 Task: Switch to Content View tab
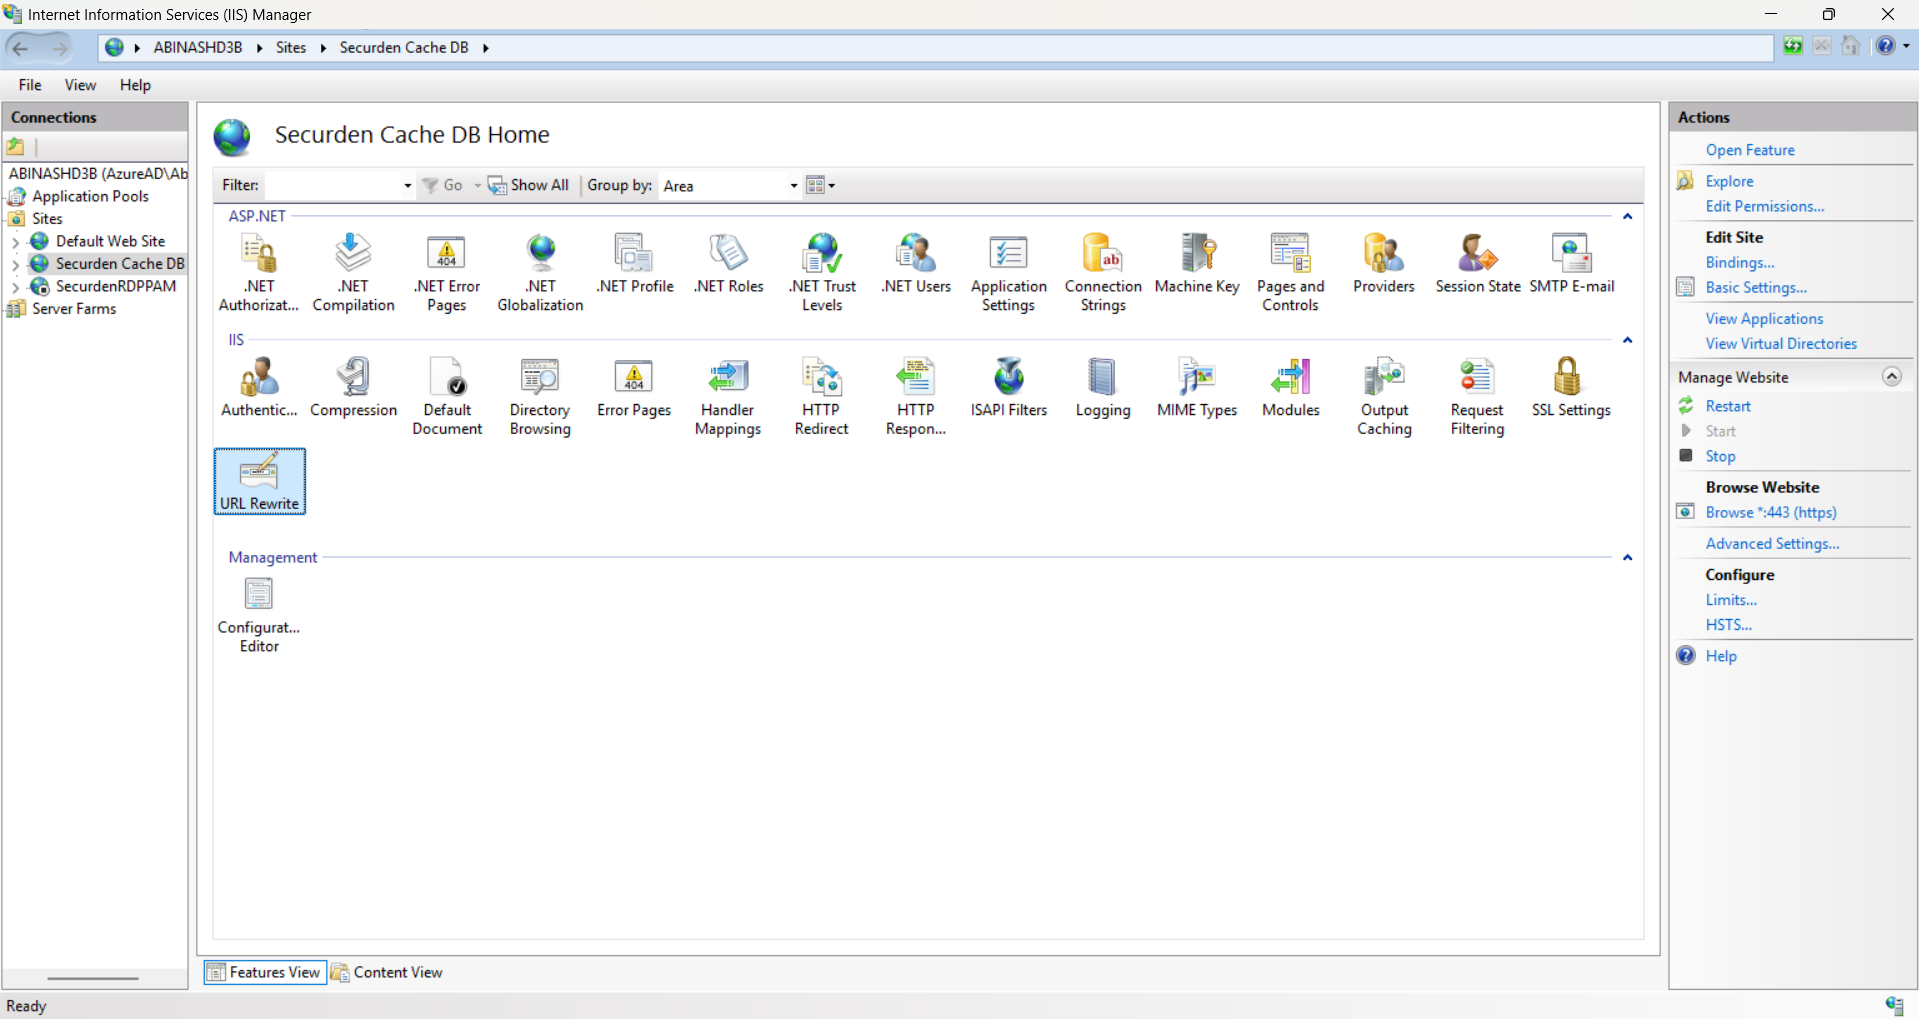tap(387, 972)
